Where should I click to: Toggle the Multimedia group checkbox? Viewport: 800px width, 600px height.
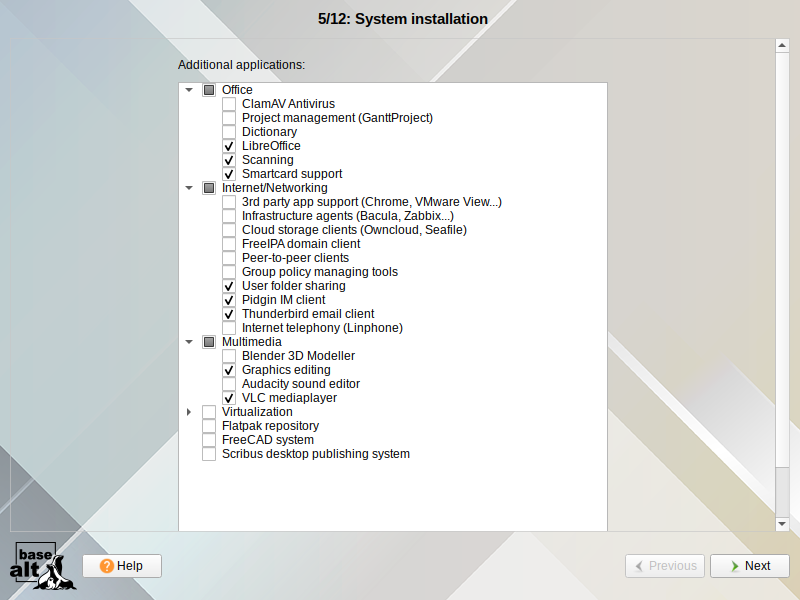209,342
